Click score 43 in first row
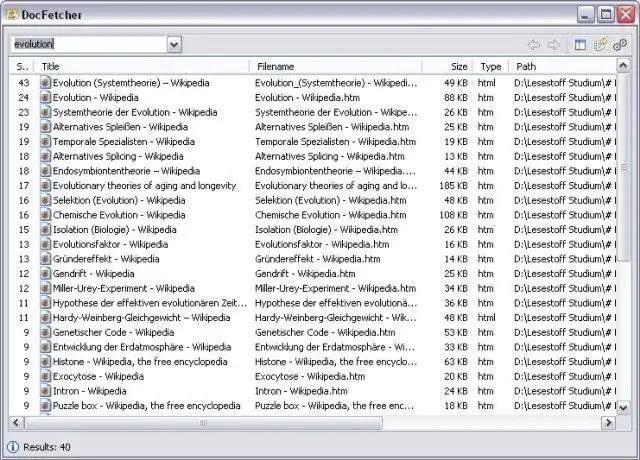640x460 pixels. coord(24,83)
